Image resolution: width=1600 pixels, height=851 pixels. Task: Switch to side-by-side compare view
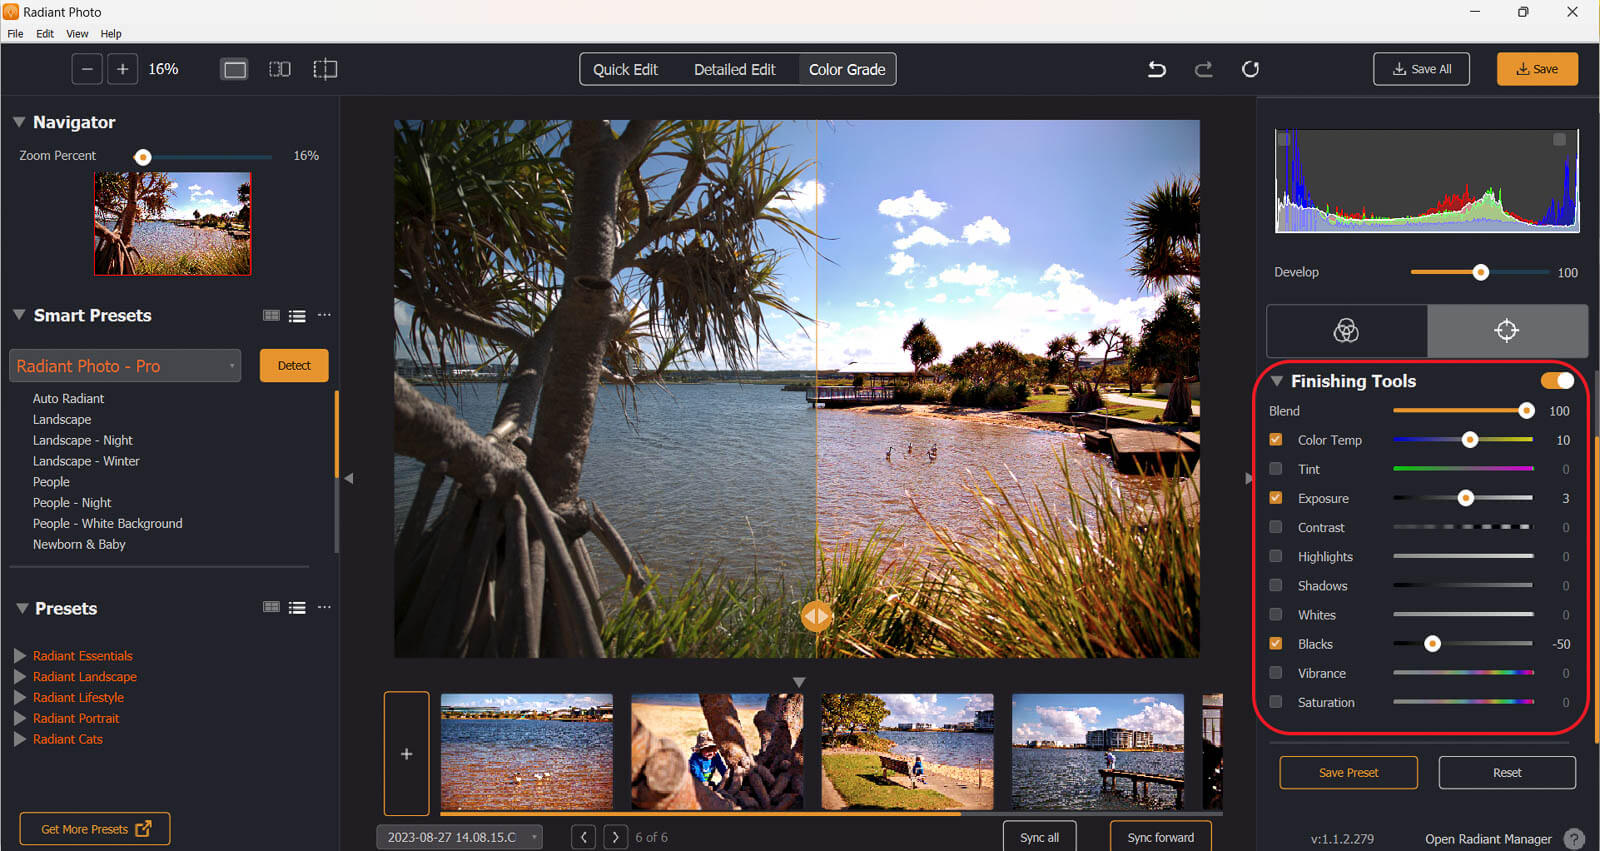pos(280,69)
